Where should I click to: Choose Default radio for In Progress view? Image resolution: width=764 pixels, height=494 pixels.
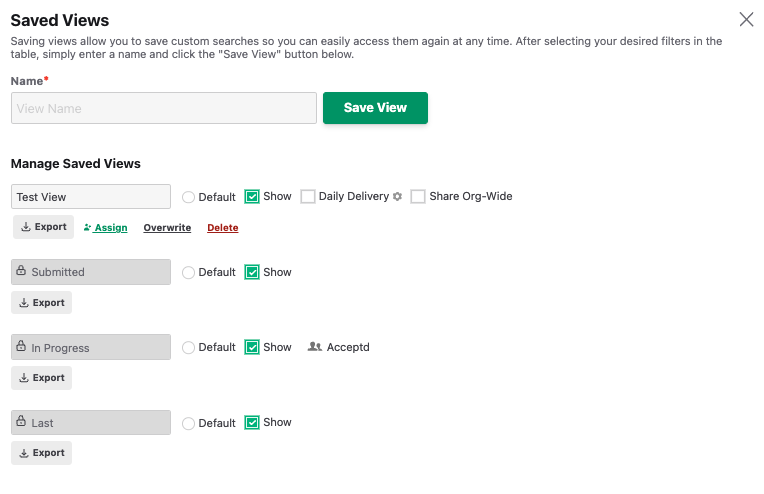coord(189,348)
